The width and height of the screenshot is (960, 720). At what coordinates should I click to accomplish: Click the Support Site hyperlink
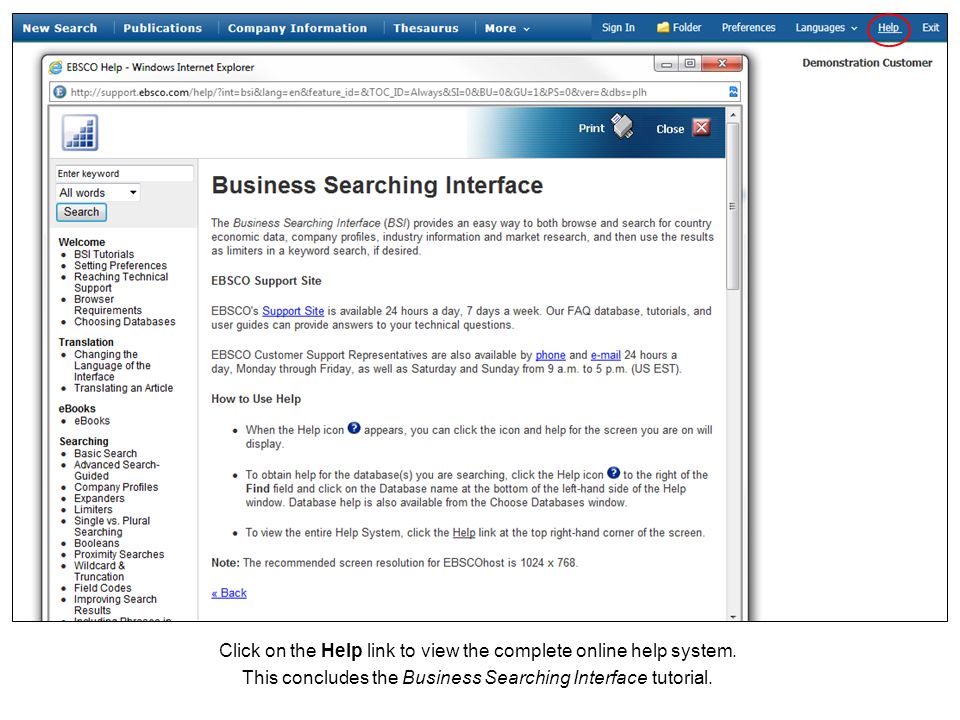(x=293, y=311)
